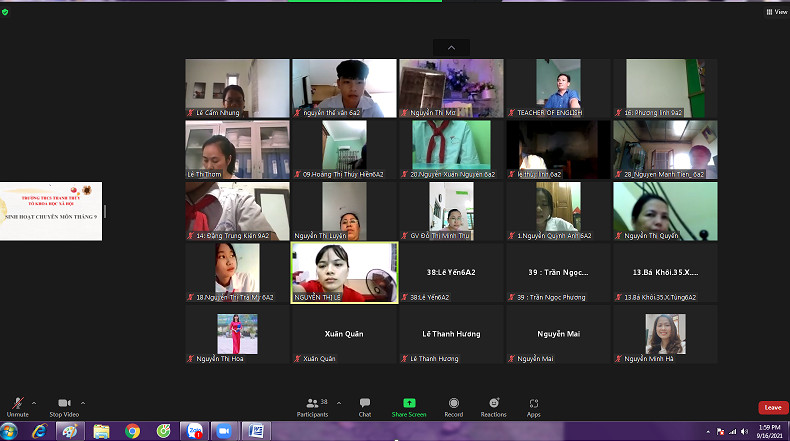Select TEACHER OF ENGLISH video tile
The image size is (790, 441).
557,88
